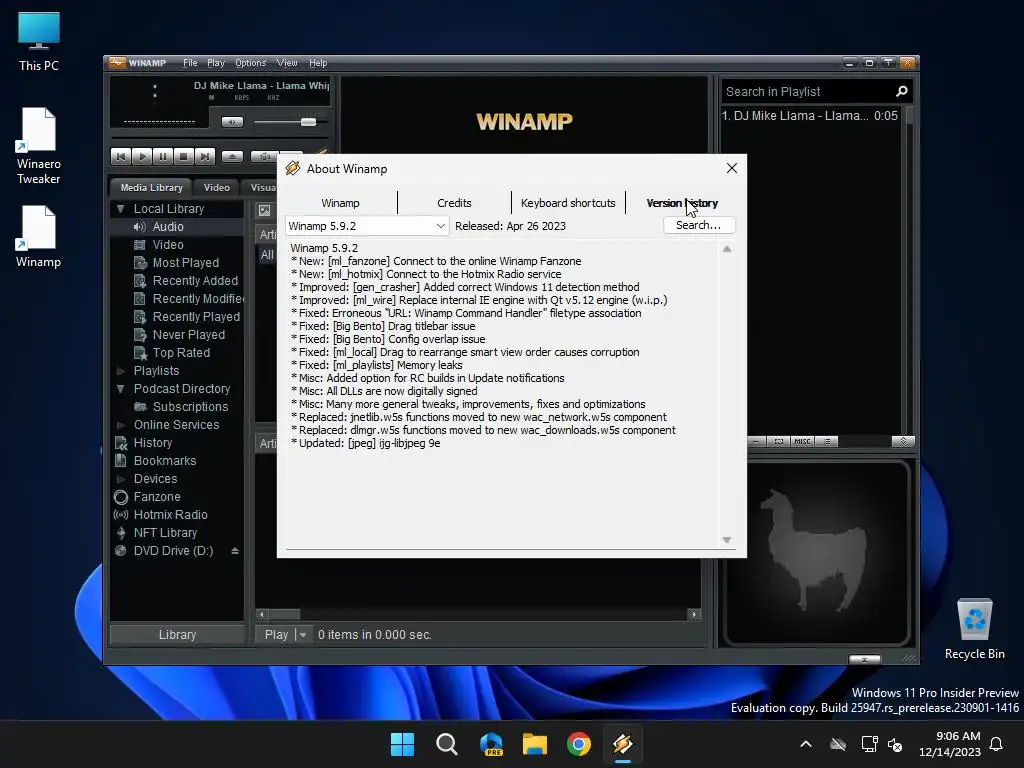This screenshot has width=1024, height=768.
Task: Click the Eject open file button
Action: pos(232,157)
